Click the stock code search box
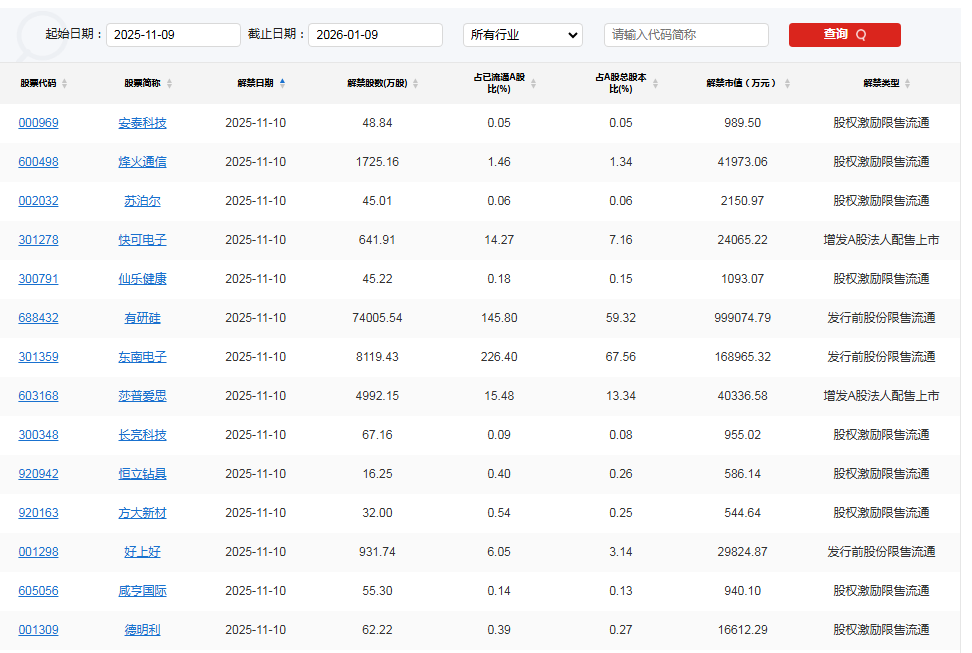The height and width of the screenshot is (653, 972). pyautogui.click(x=685, y=34)
